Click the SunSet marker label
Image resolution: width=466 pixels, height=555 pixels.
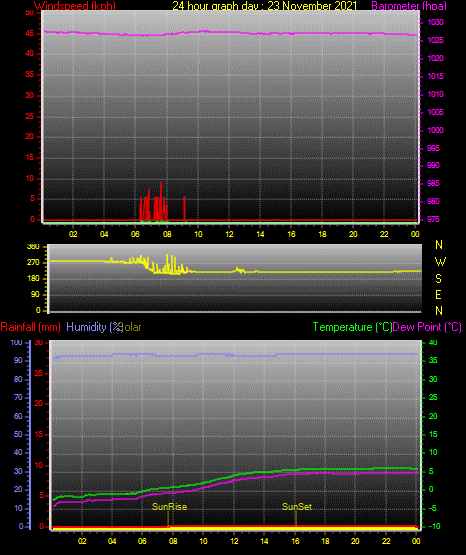(297, 507)
